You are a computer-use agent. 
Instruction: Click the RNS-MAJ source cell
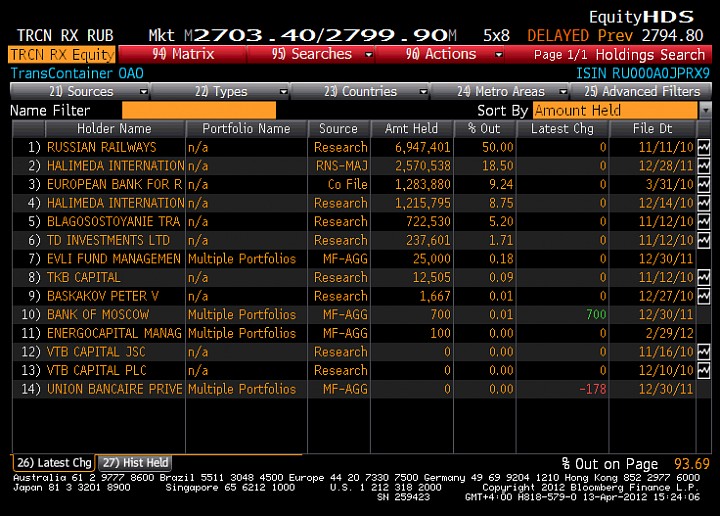click(342, 166)
